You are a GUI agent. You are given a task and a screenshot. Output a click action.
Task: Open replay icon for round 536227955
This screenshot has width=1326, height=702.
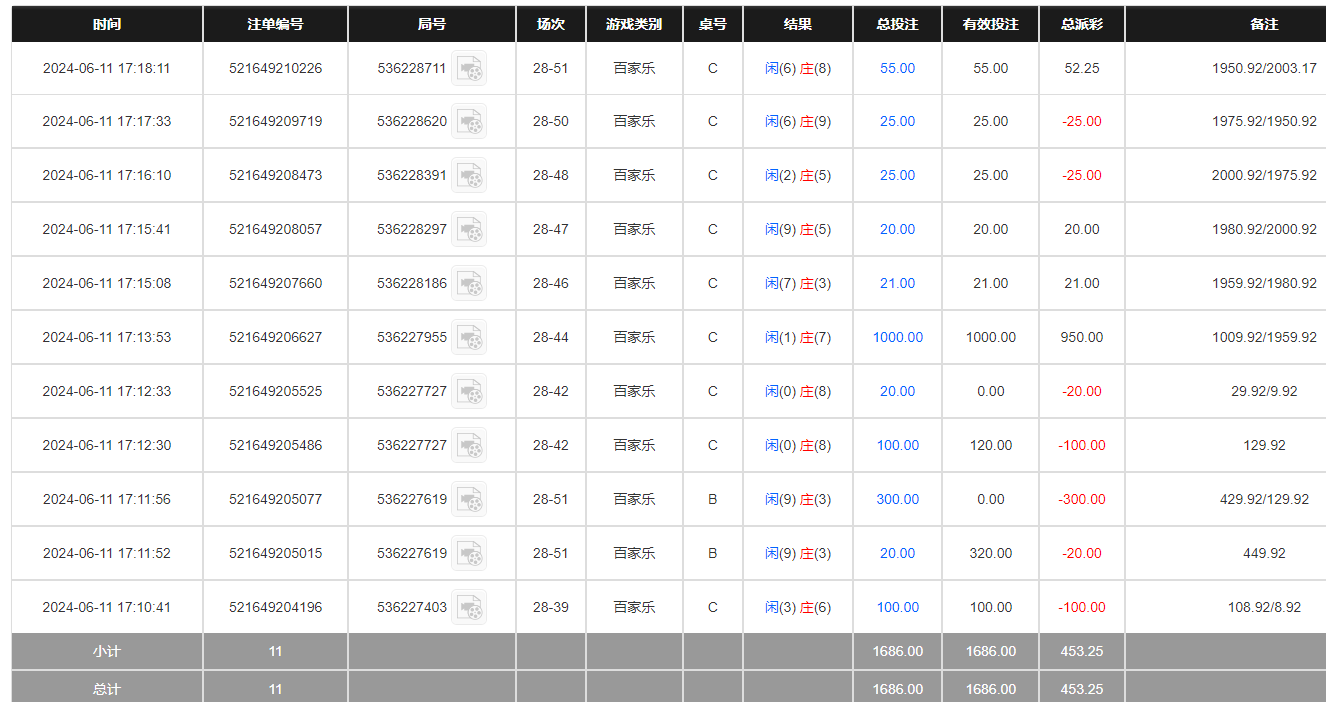[x=469, y=337]
